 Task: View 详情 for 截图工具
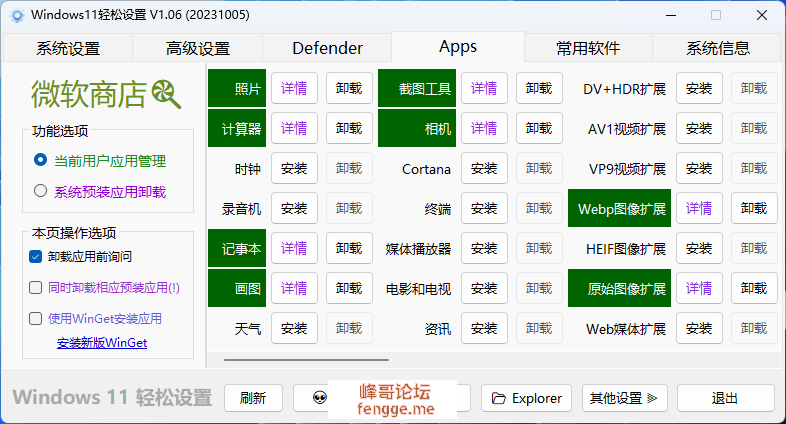(x=484, y=88)
